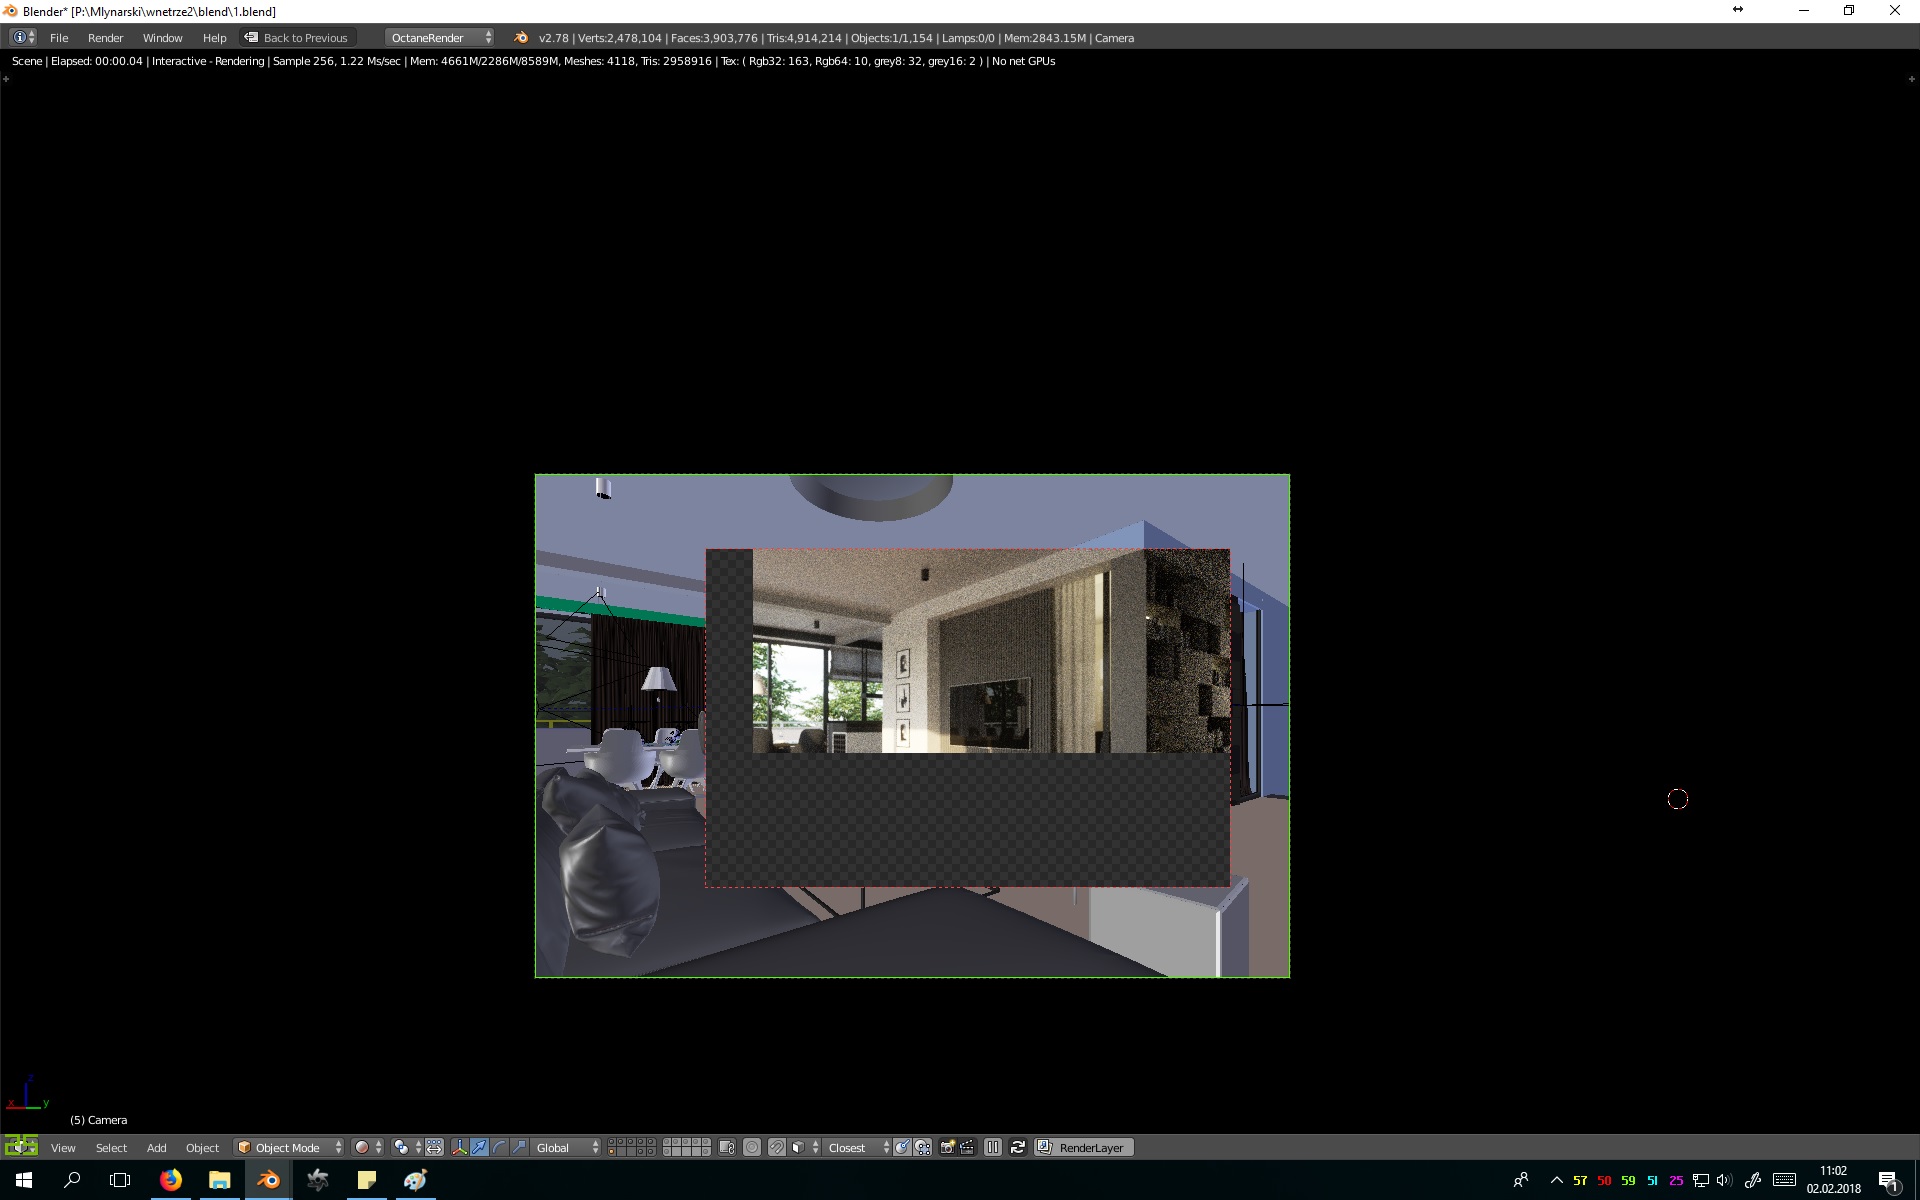
Task: Select the translate manipulator arrow
Action: tap(479, 1147)
